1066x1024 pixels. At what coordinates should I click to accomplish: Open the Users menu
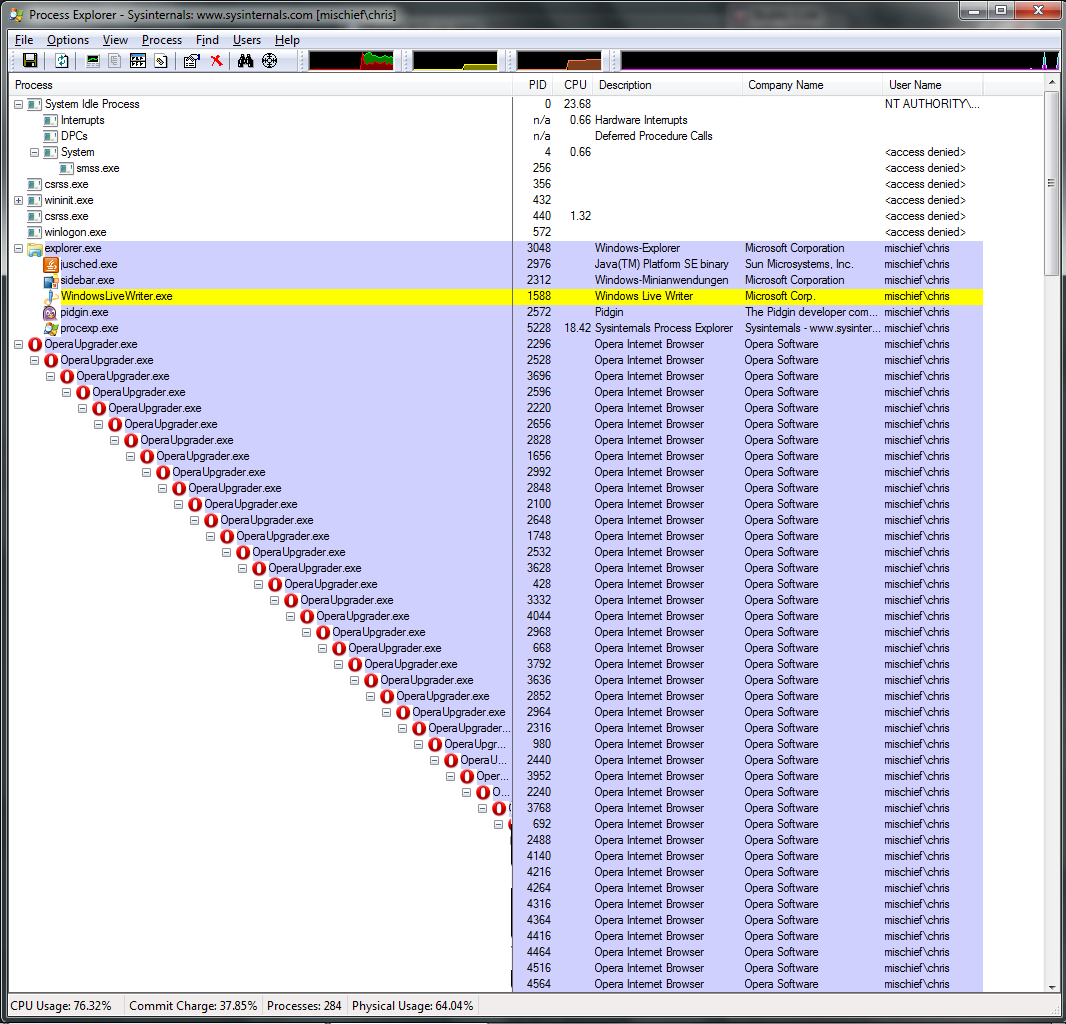pyautogui.click(x=247, y=40)
